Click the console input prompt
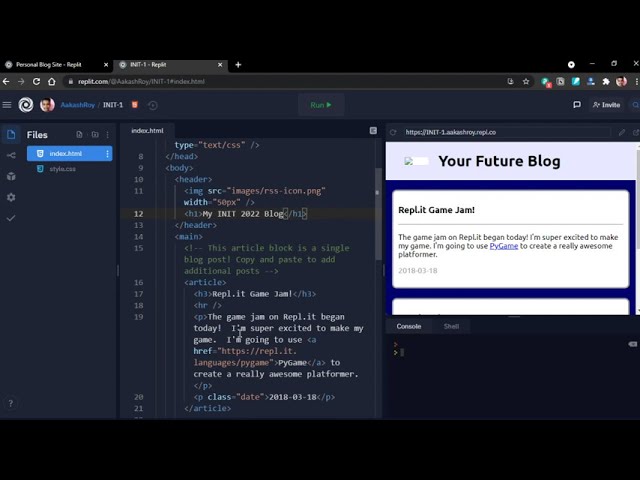The image size is (640, 480). (x=402, y=352)
